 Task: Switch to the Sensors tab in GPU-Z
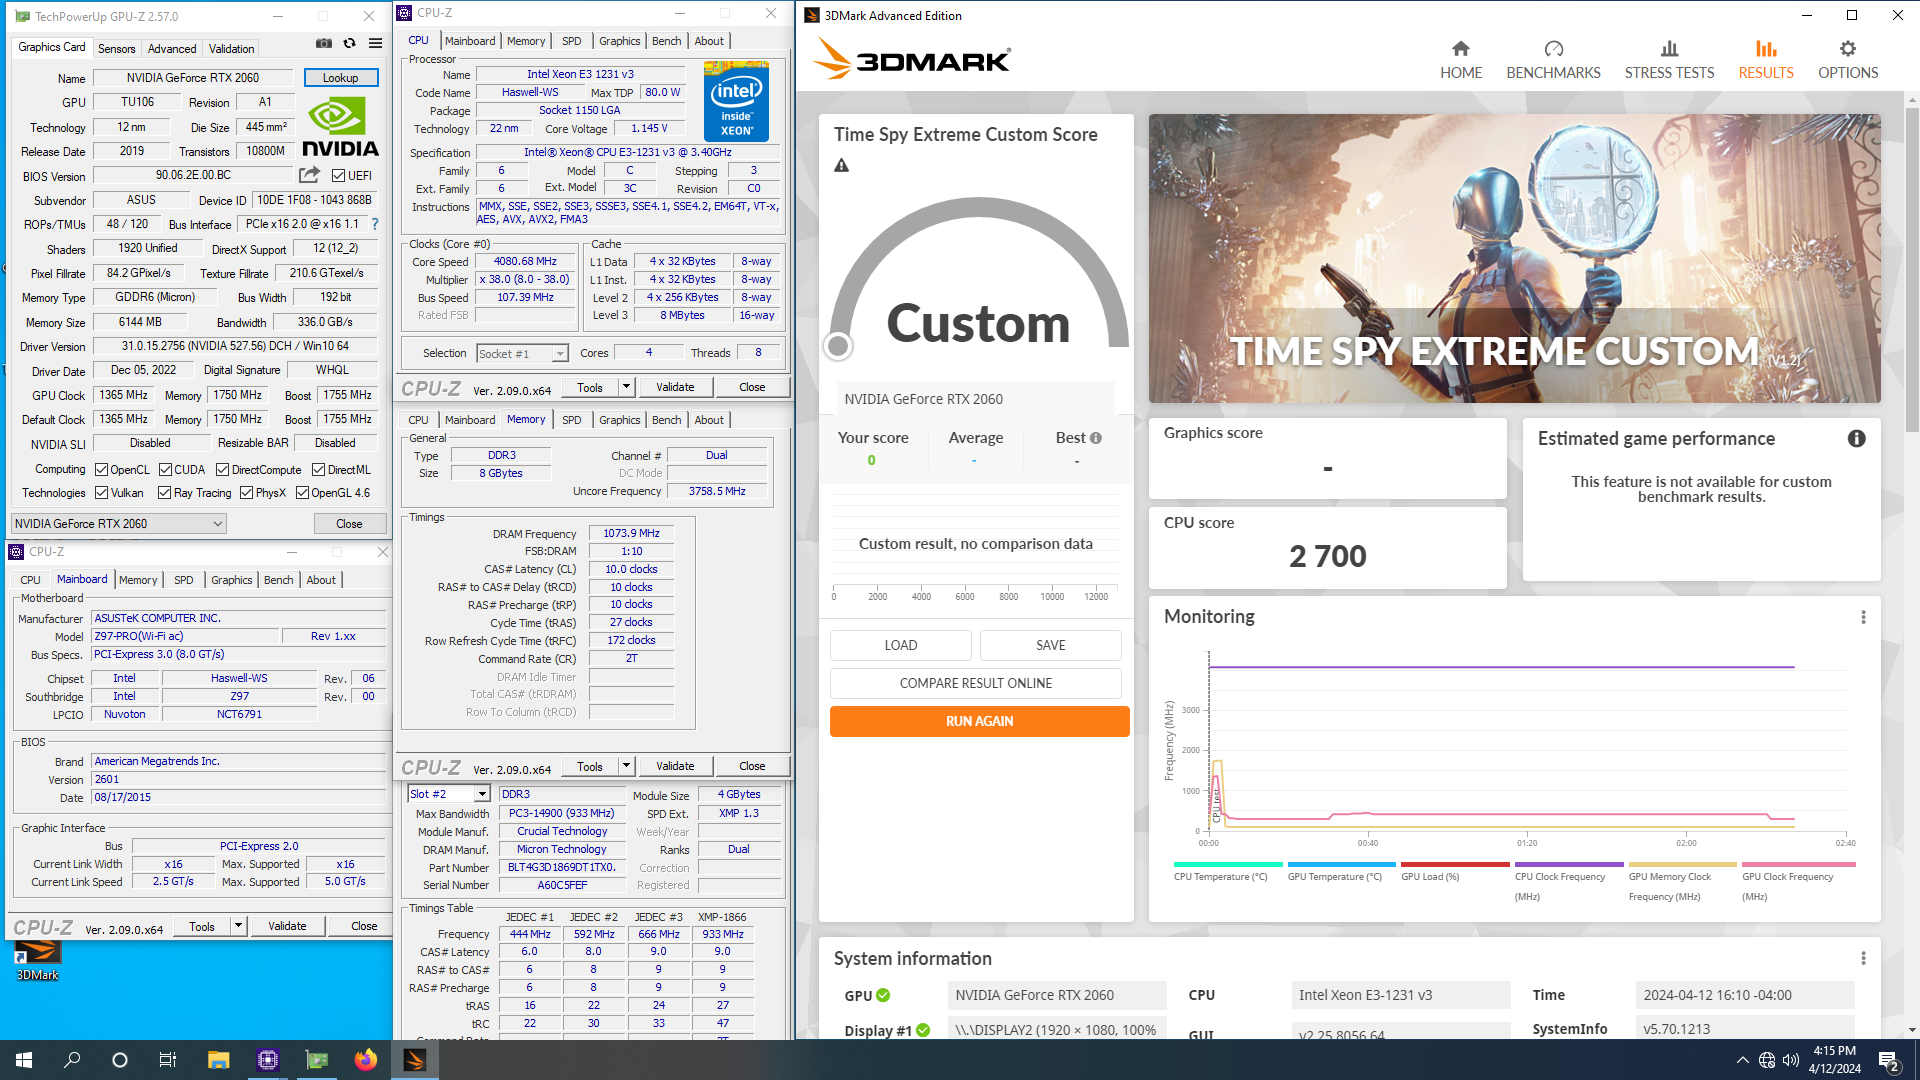click(x=116, y=48)
